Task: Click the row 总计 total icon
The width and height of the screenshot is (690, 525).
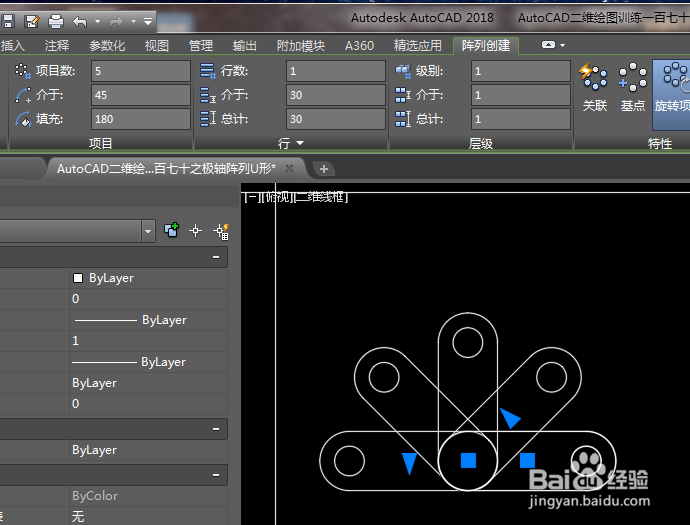Action: 208,119
